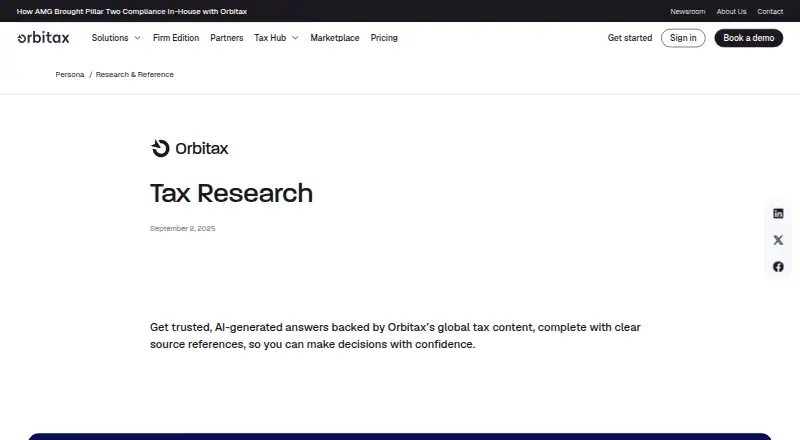800x440 pixels.
Task: Click the Tax Research heading
Action: (x=231, y=193)
